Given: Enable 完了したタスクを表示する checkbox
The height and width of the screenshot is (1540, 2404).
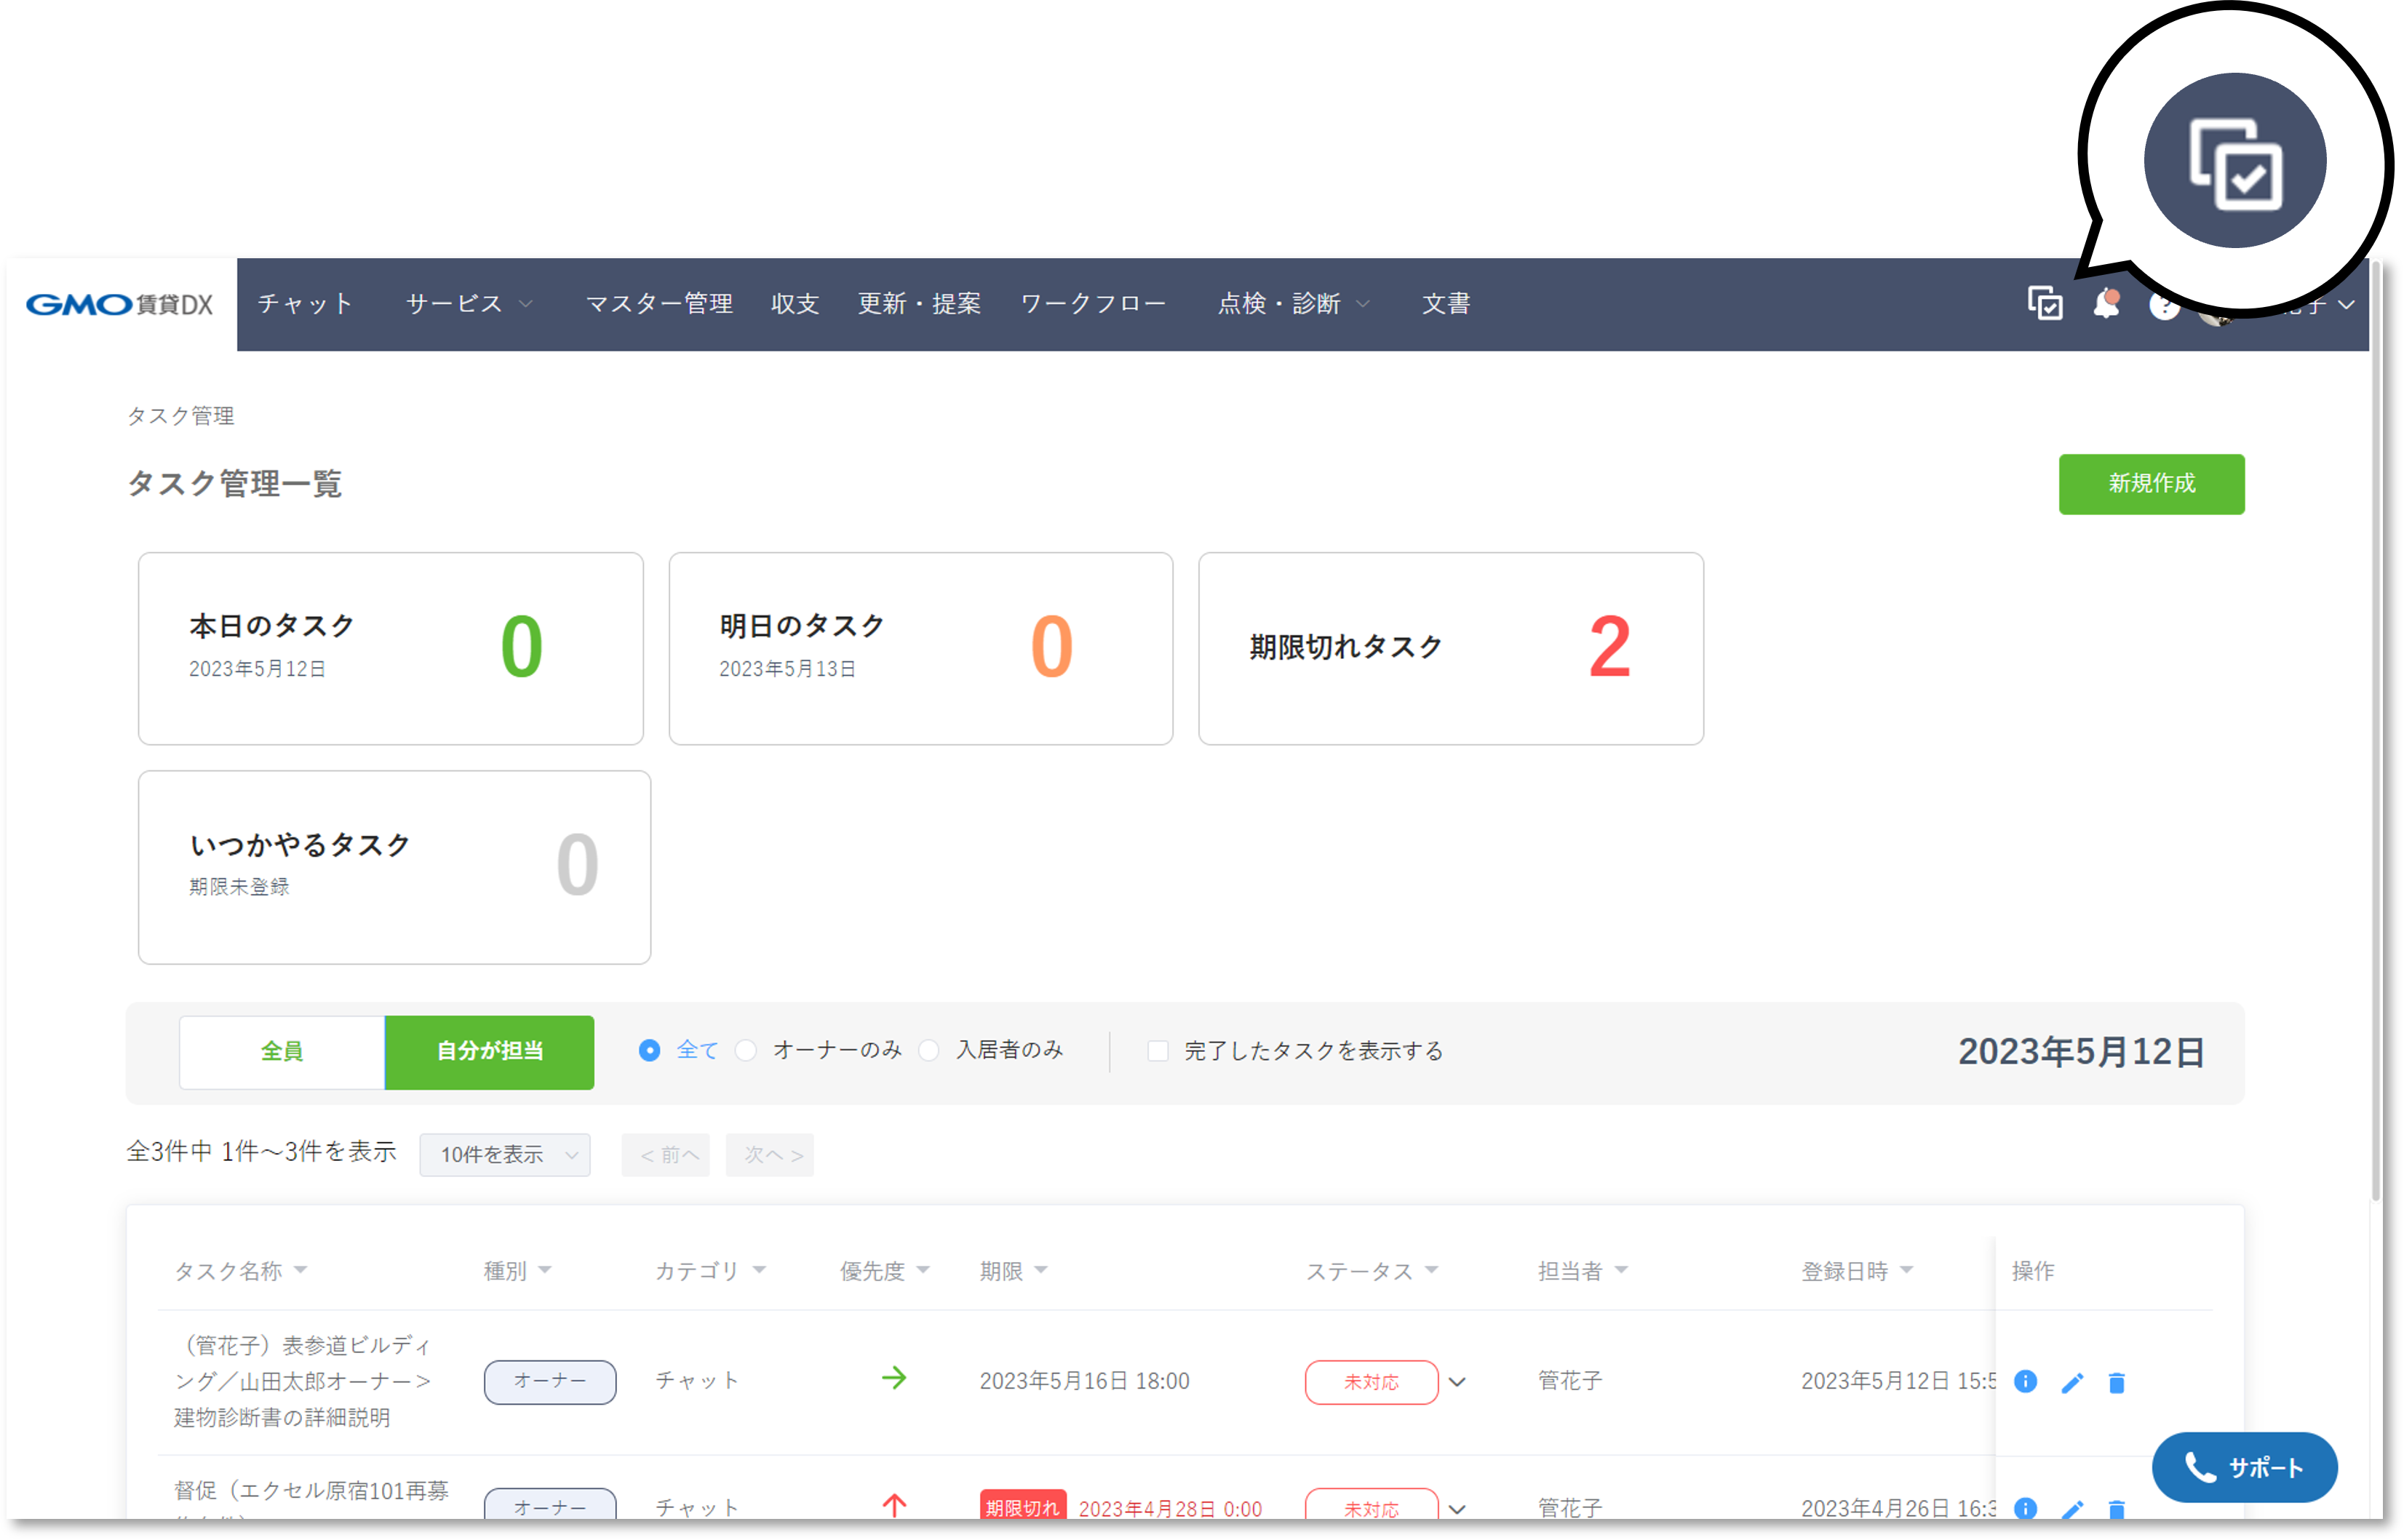Looking at the screenshot, I should 1157,1050.
